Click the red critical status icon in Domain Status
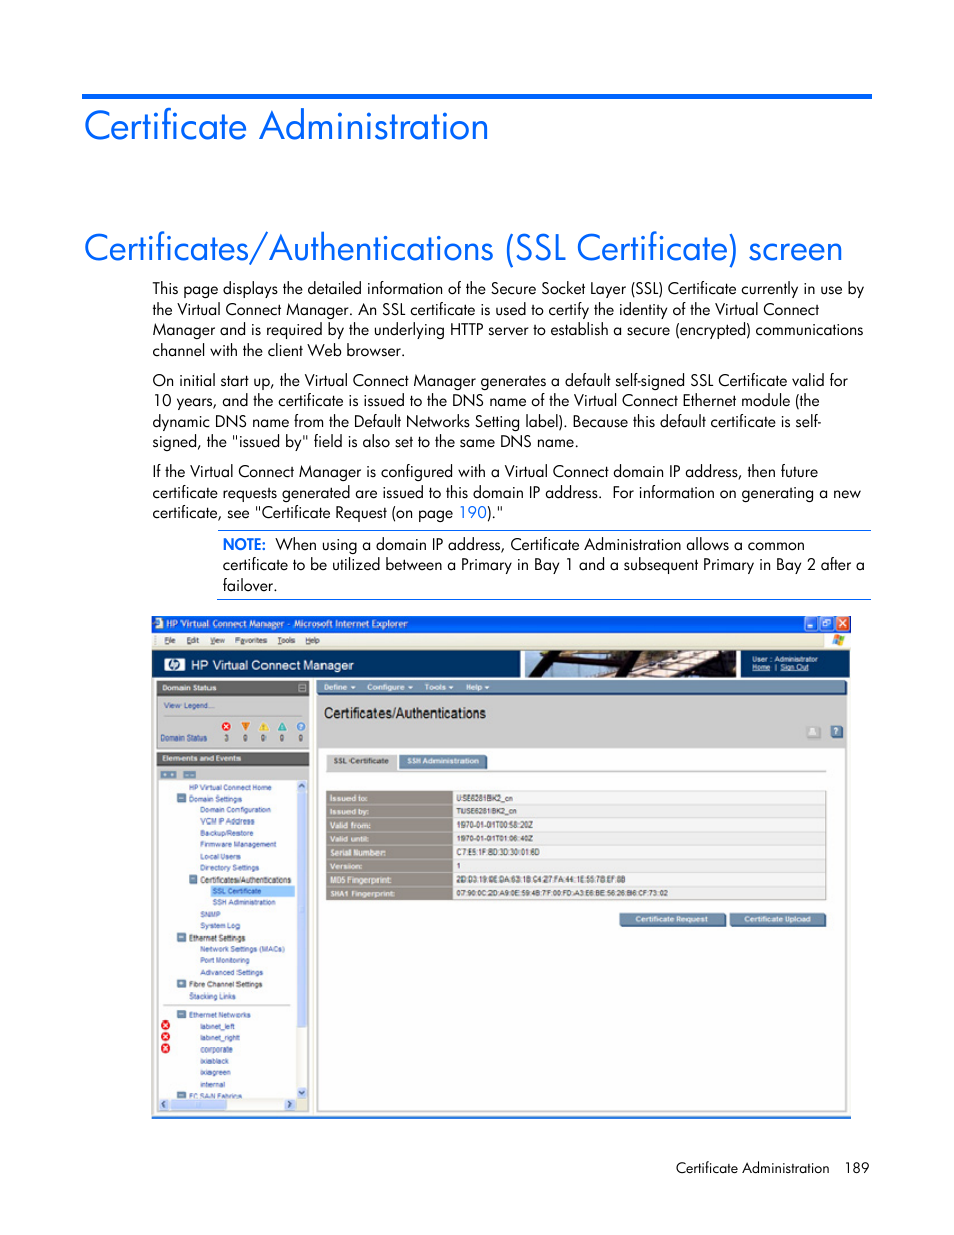Image resolution: width=954 pixels, height=1235 pixels. [226, 727]
